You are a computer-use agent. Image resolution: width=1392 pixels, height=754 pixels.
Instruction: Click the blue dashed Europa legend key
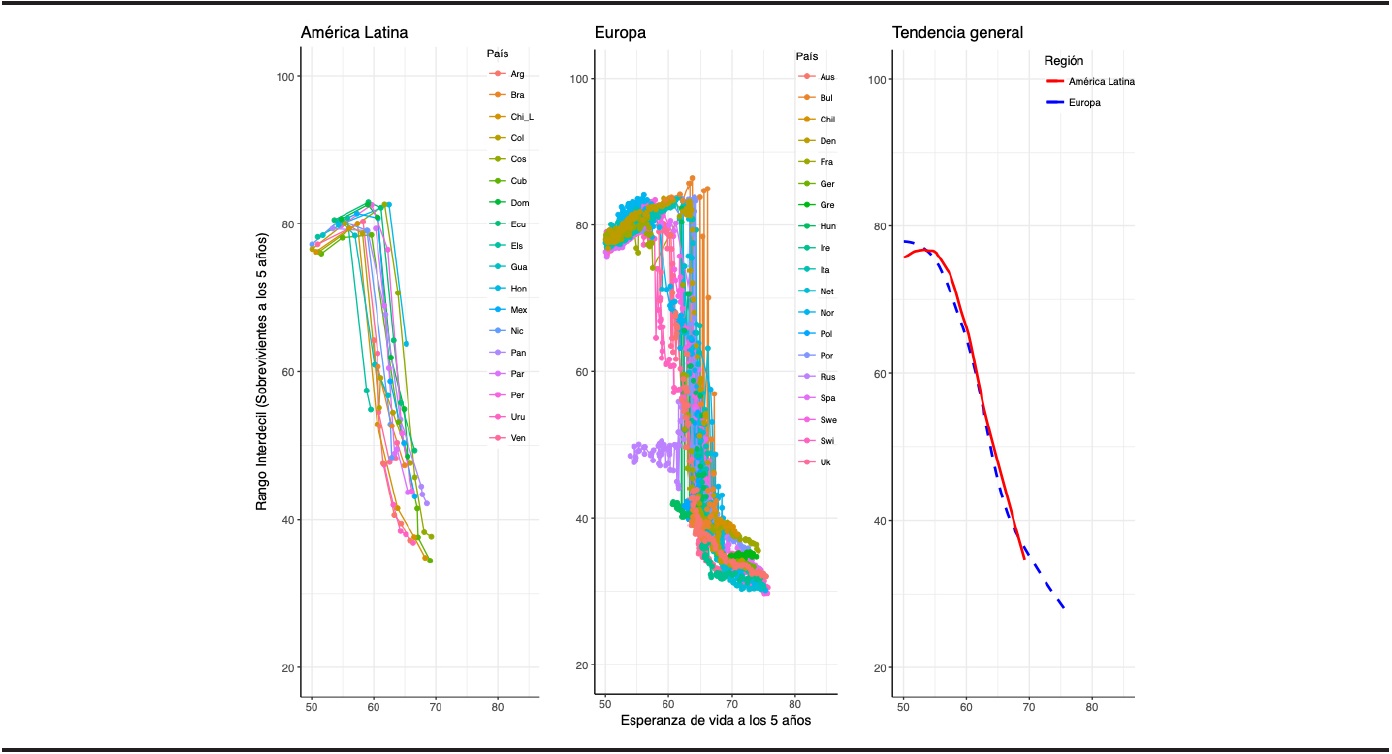[1054, 102]
